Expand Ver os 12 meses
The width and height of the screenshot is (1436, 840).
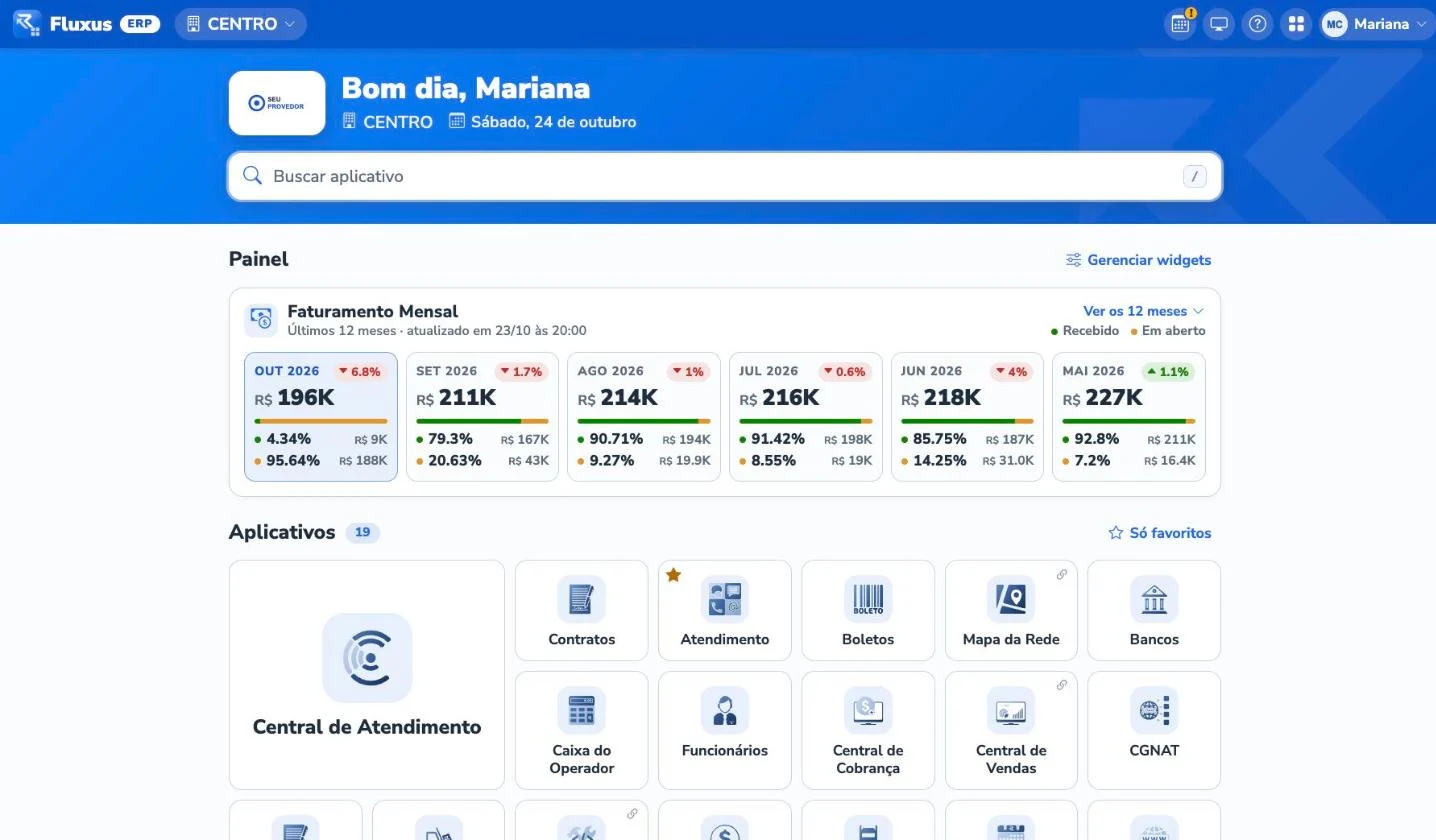[1144, 311]
